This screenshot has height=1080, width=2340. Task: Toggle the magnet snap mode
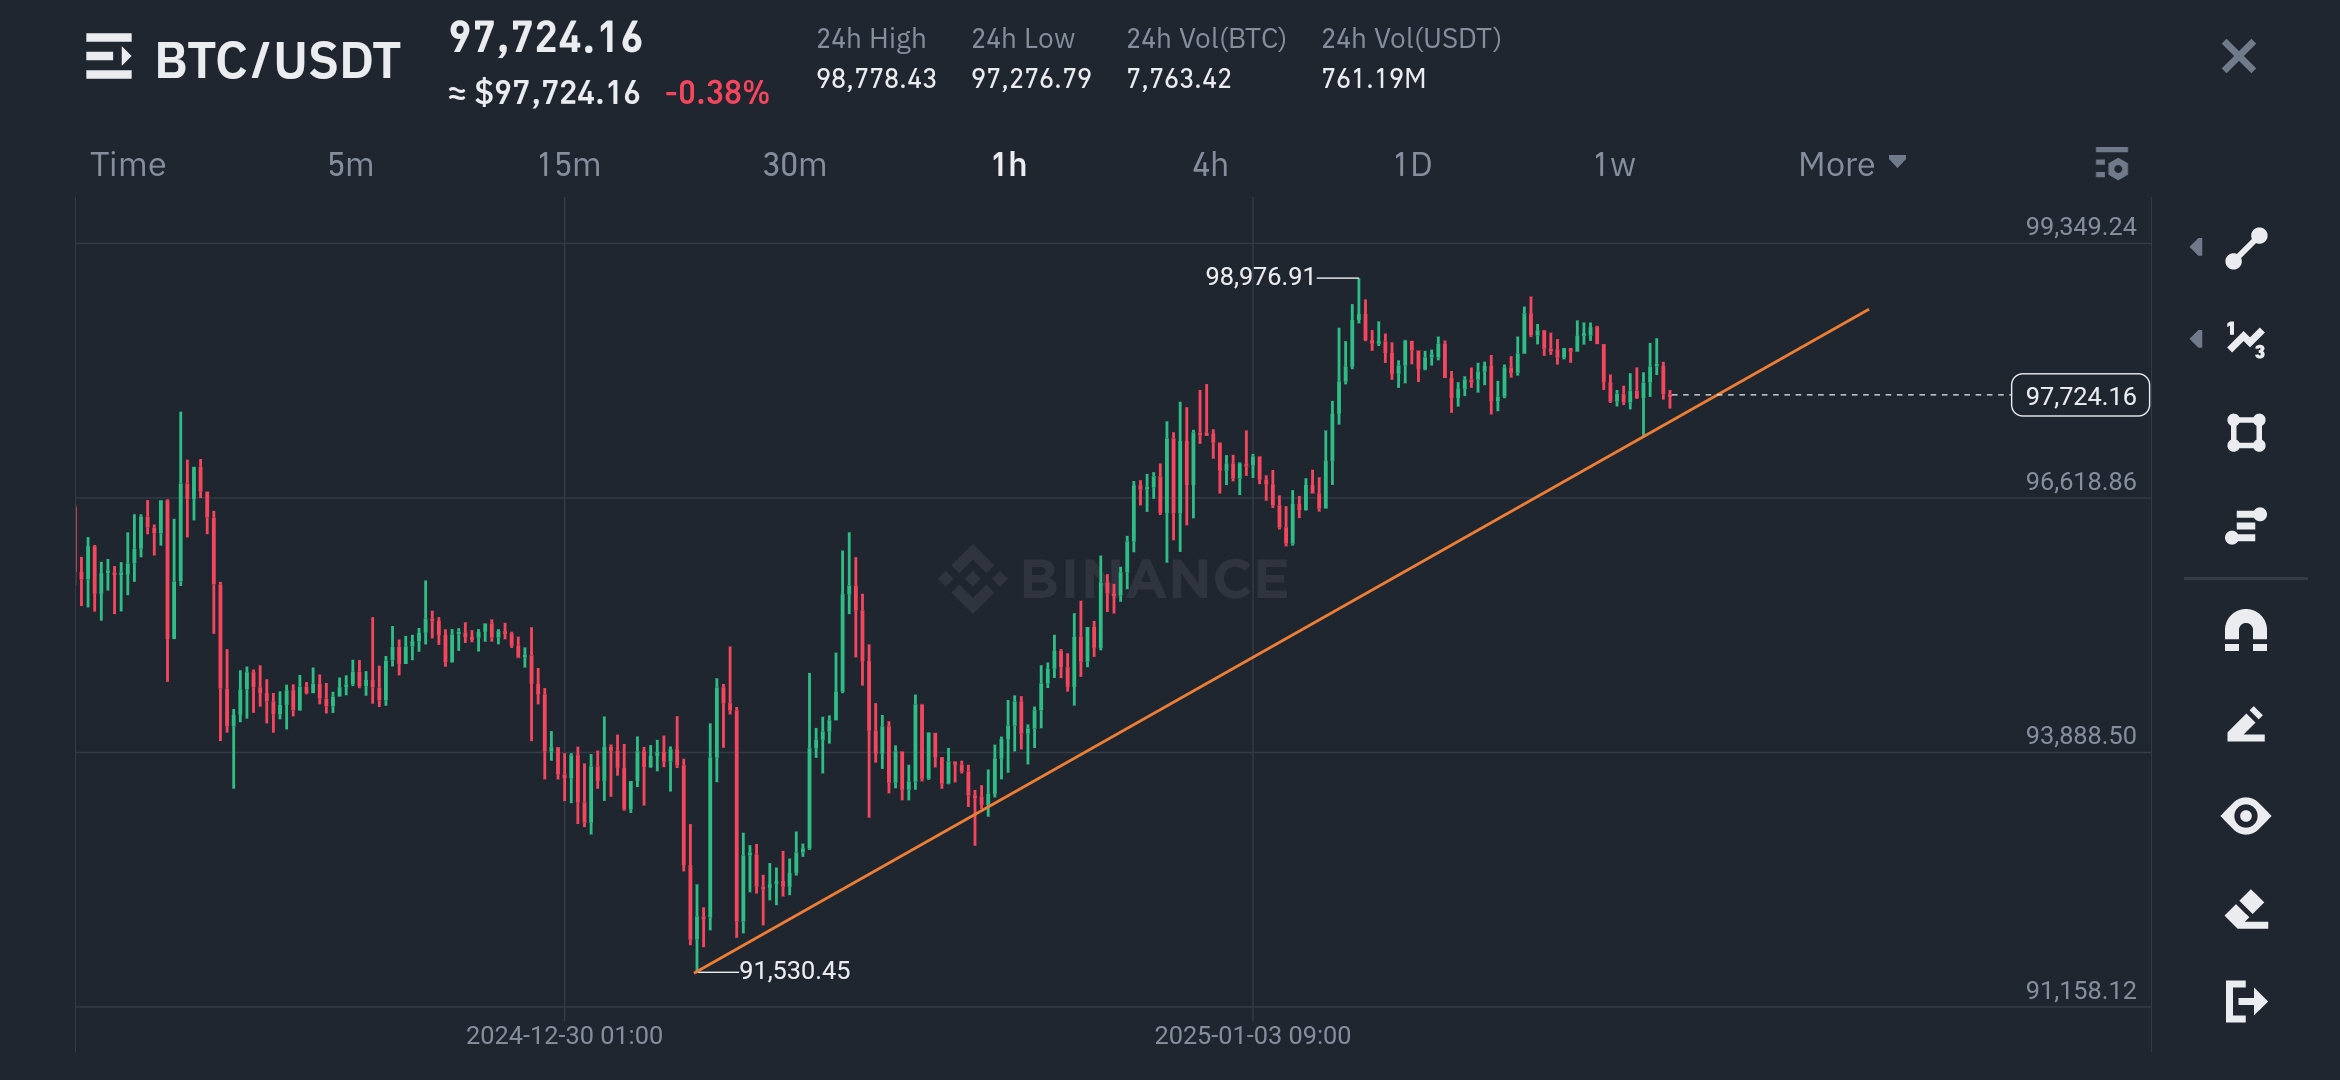coord(2246,631)
